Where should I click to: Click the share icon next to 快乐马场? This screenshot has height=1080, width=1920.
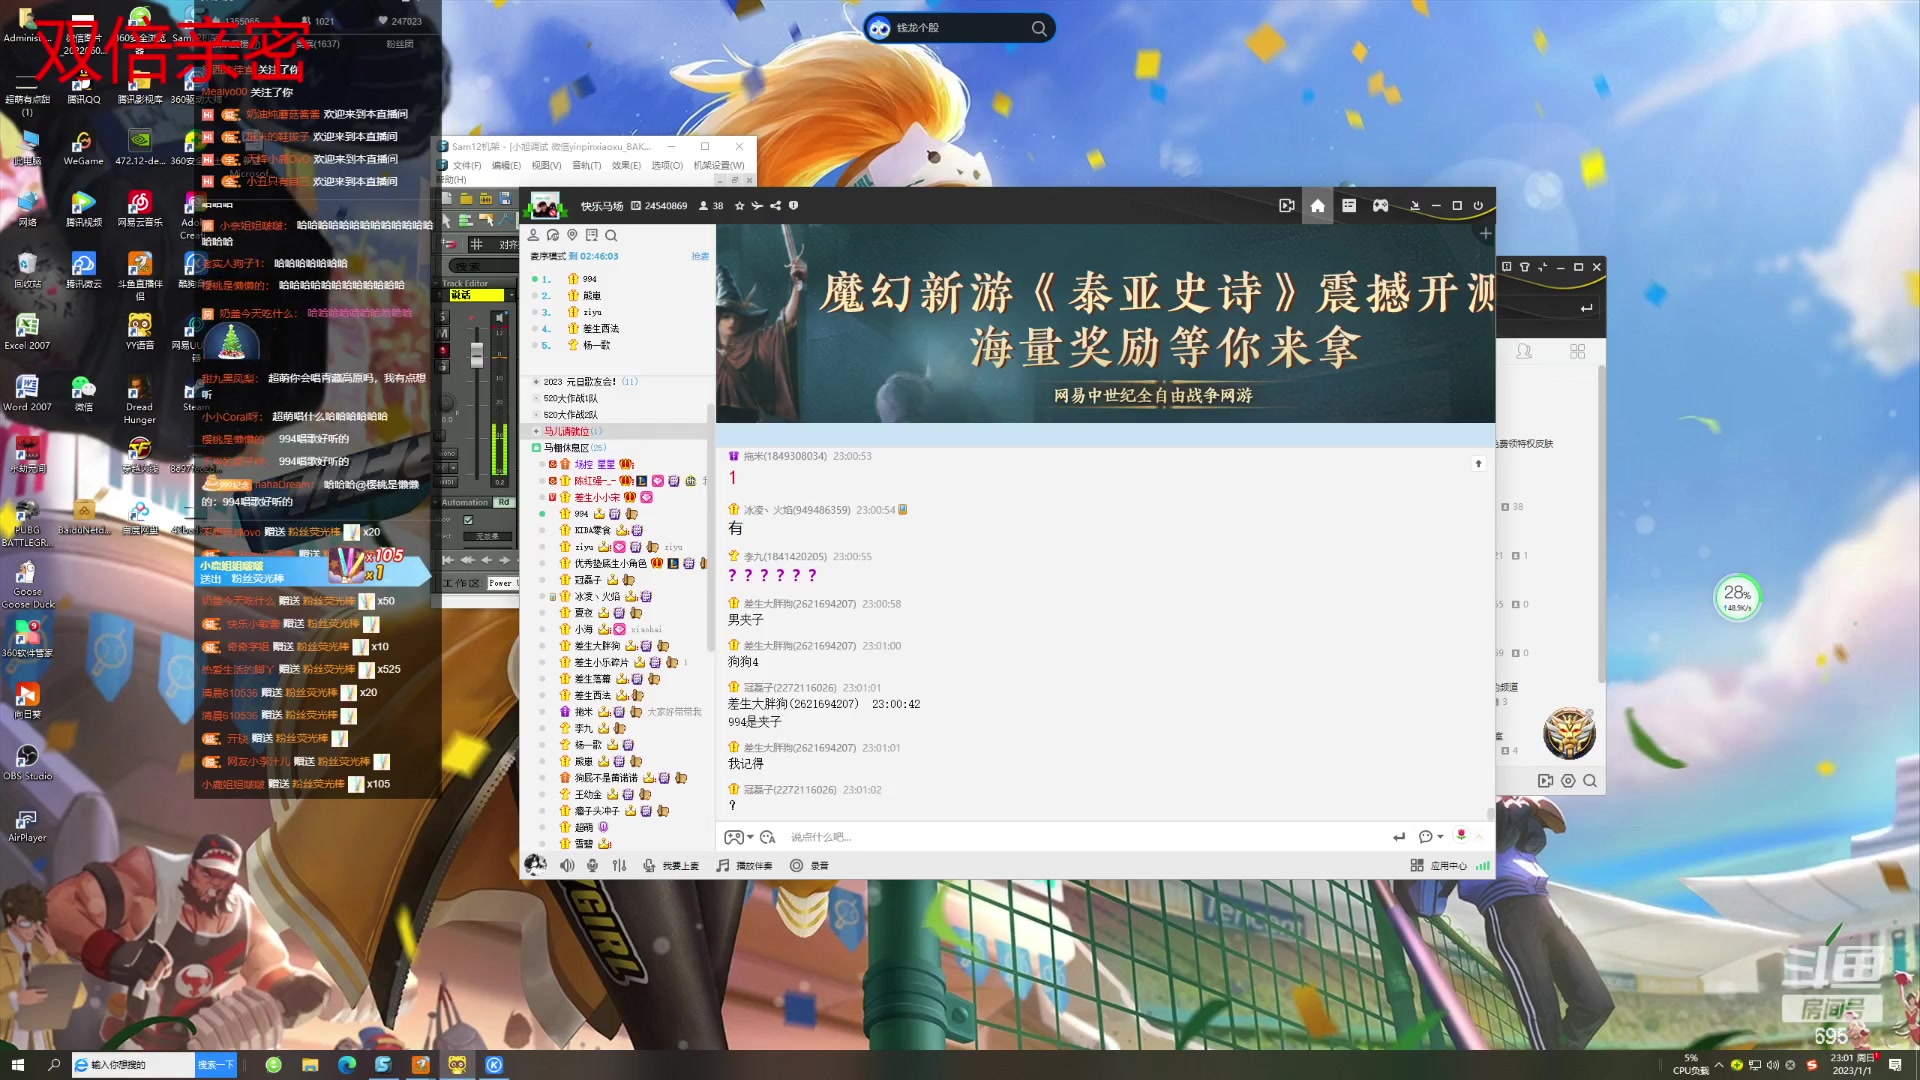tap(774, 206)
